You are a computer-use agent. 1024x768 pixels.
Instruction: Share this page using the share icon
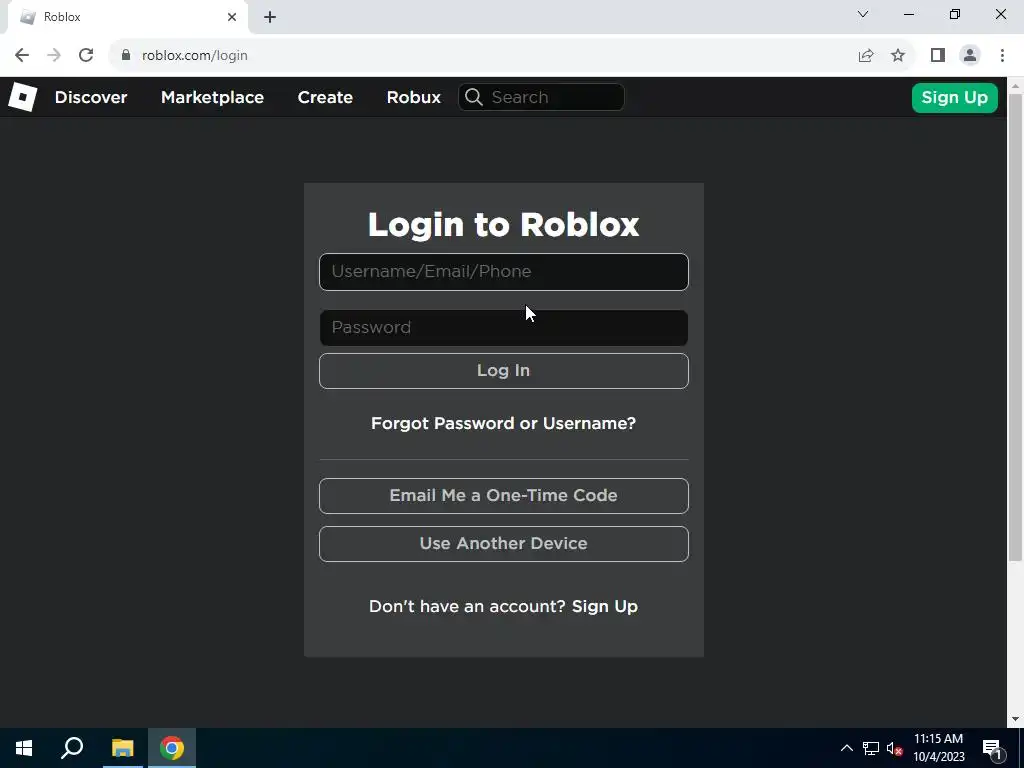click(x=866, y=56)
